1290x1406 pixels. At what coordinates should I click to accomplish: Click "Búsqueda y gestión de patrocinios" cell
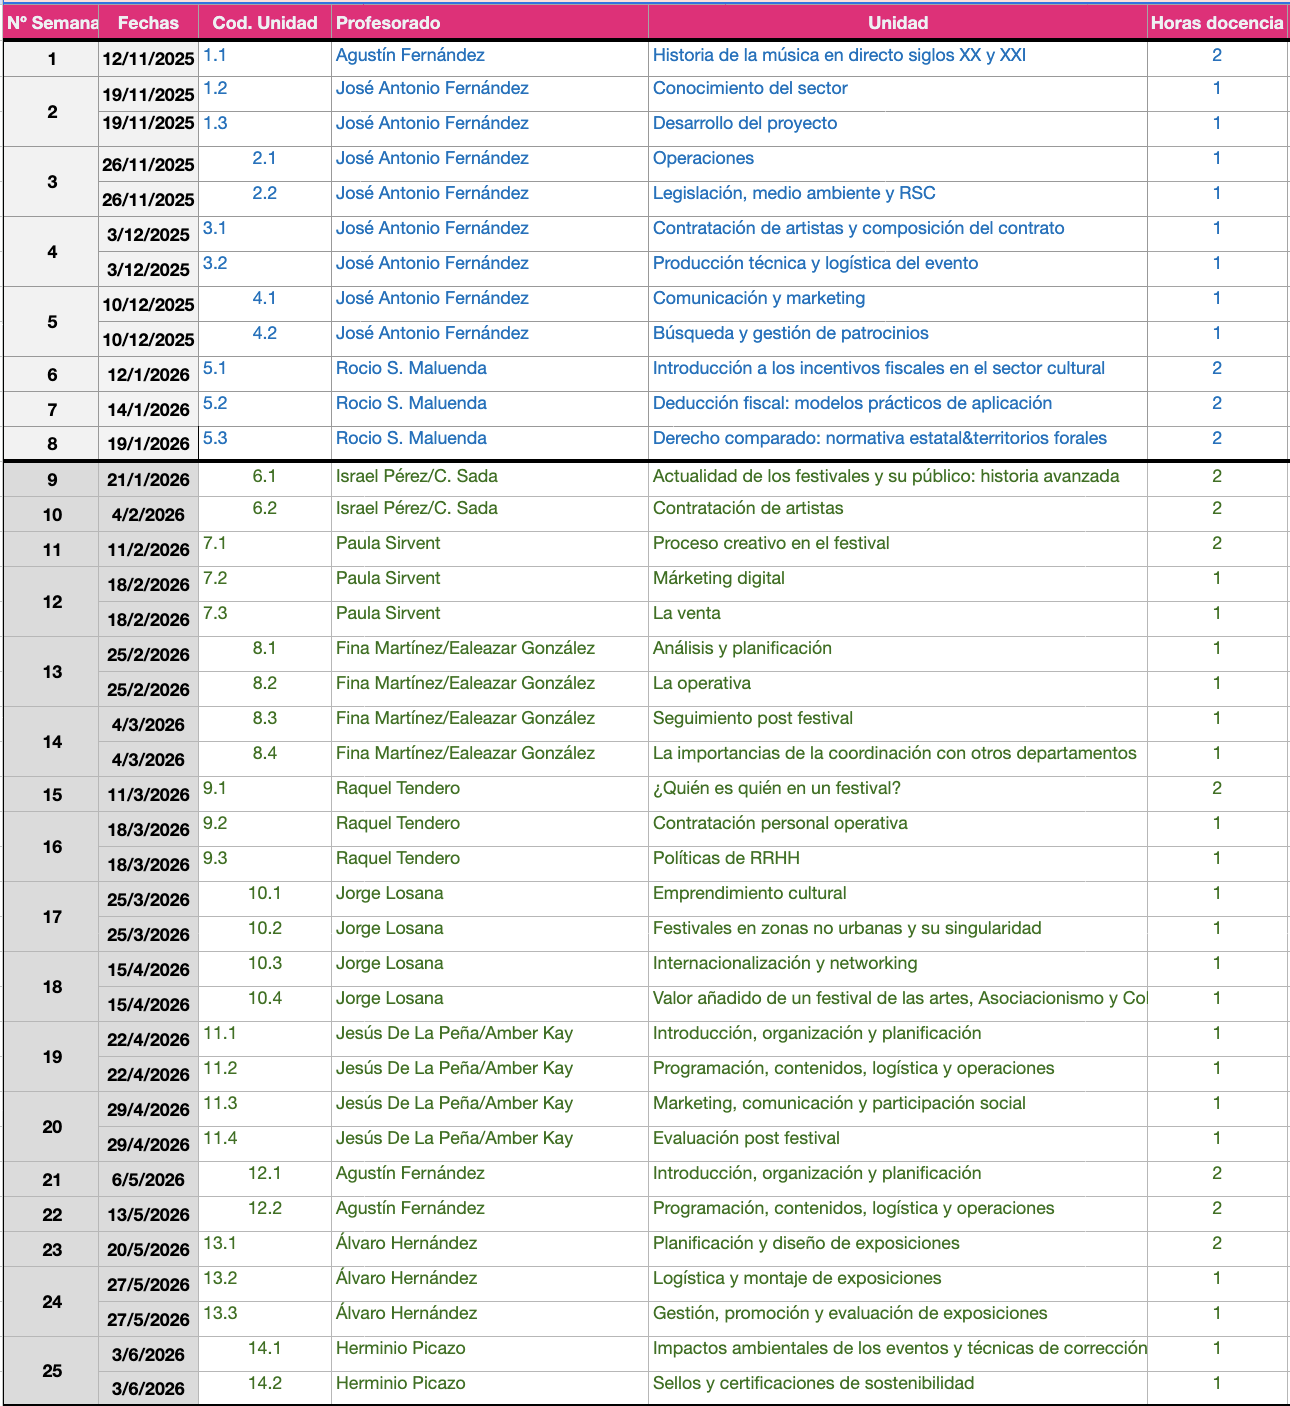pyautogui.click(x=790, y=334)
